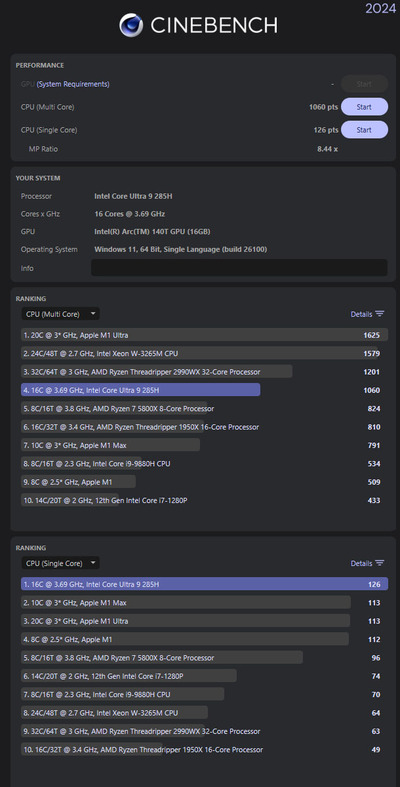Click the filter icon beside multi-core Details

(x=380, y=314)
